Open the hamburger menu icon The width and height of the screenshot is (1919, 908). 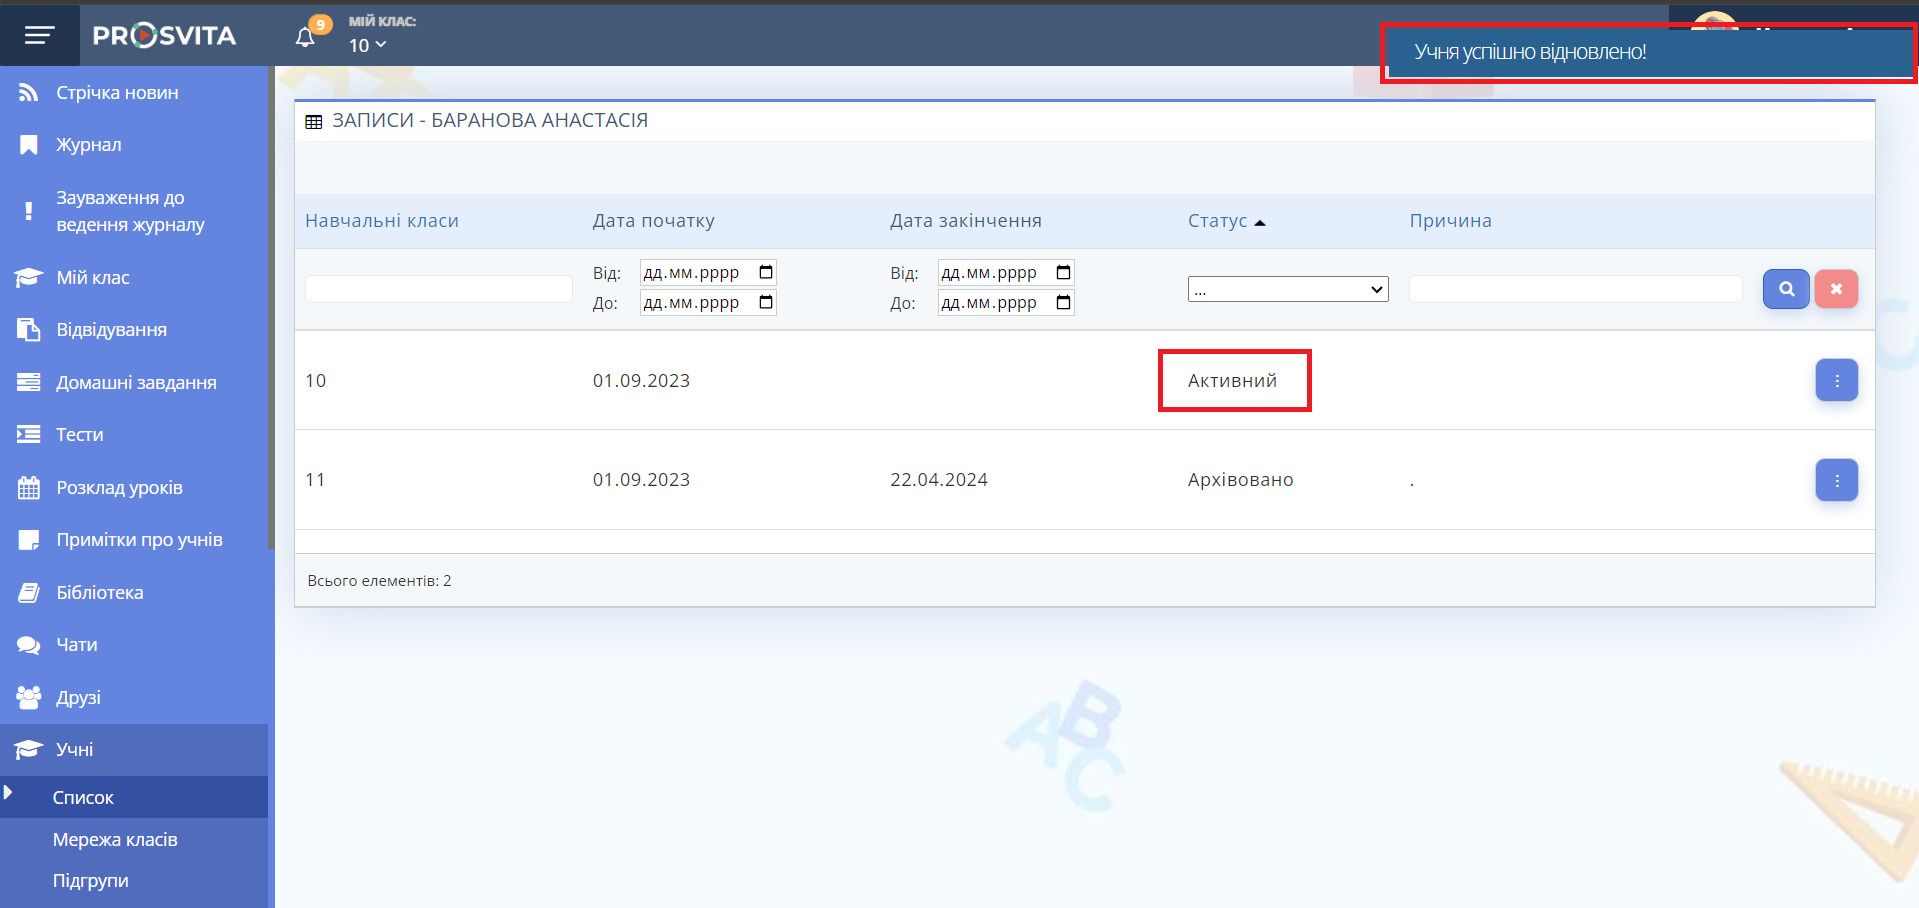point(39,36)
